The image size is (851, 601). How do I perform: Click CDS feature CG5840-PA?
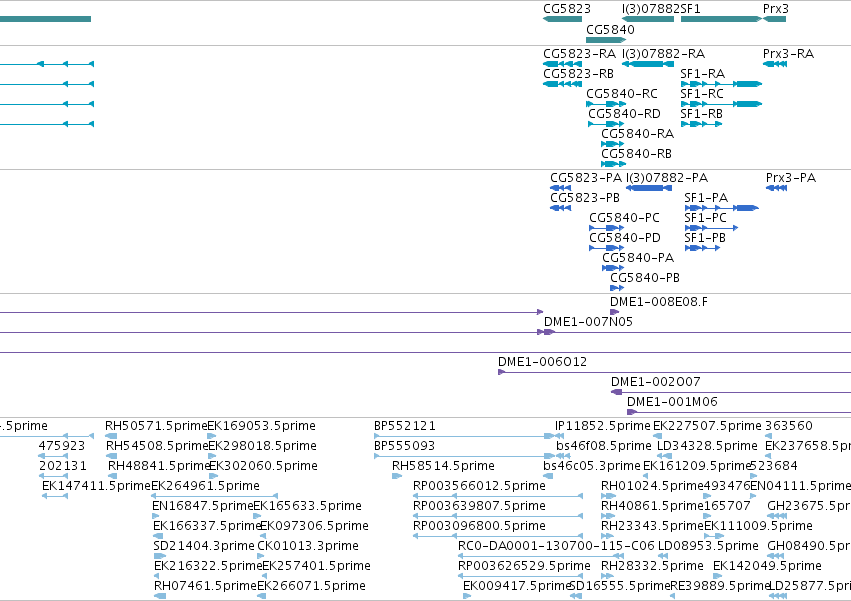(613, 268)
